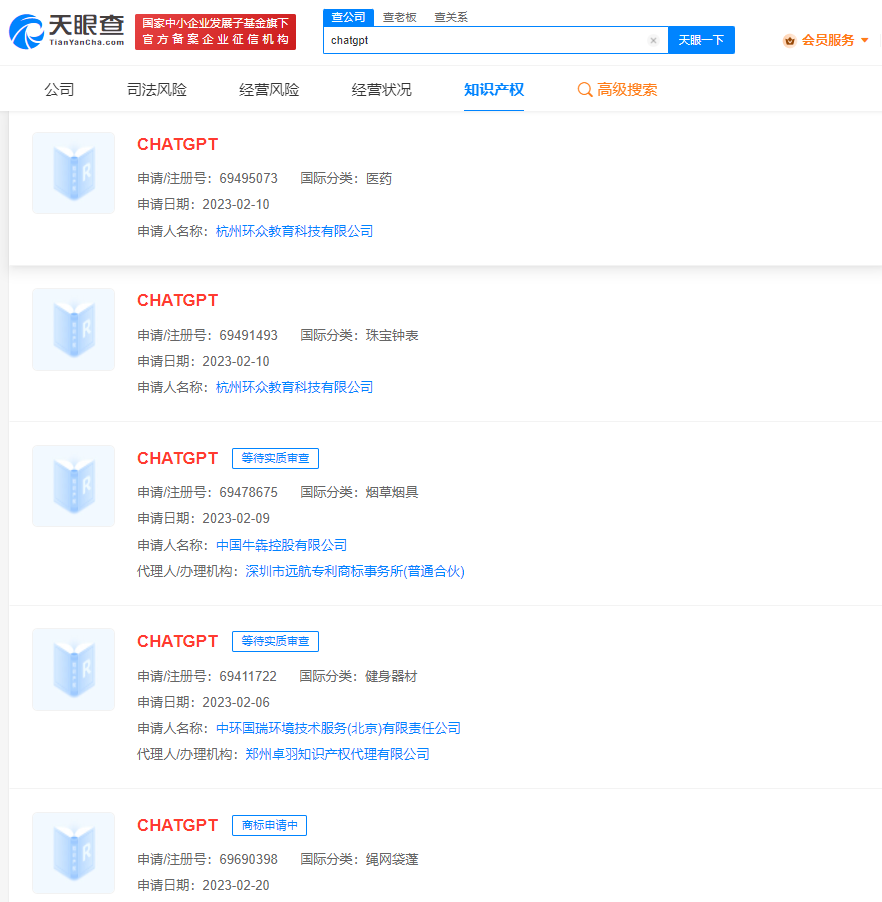
Task: Click registration number 69495073
Action: [249, 178]
